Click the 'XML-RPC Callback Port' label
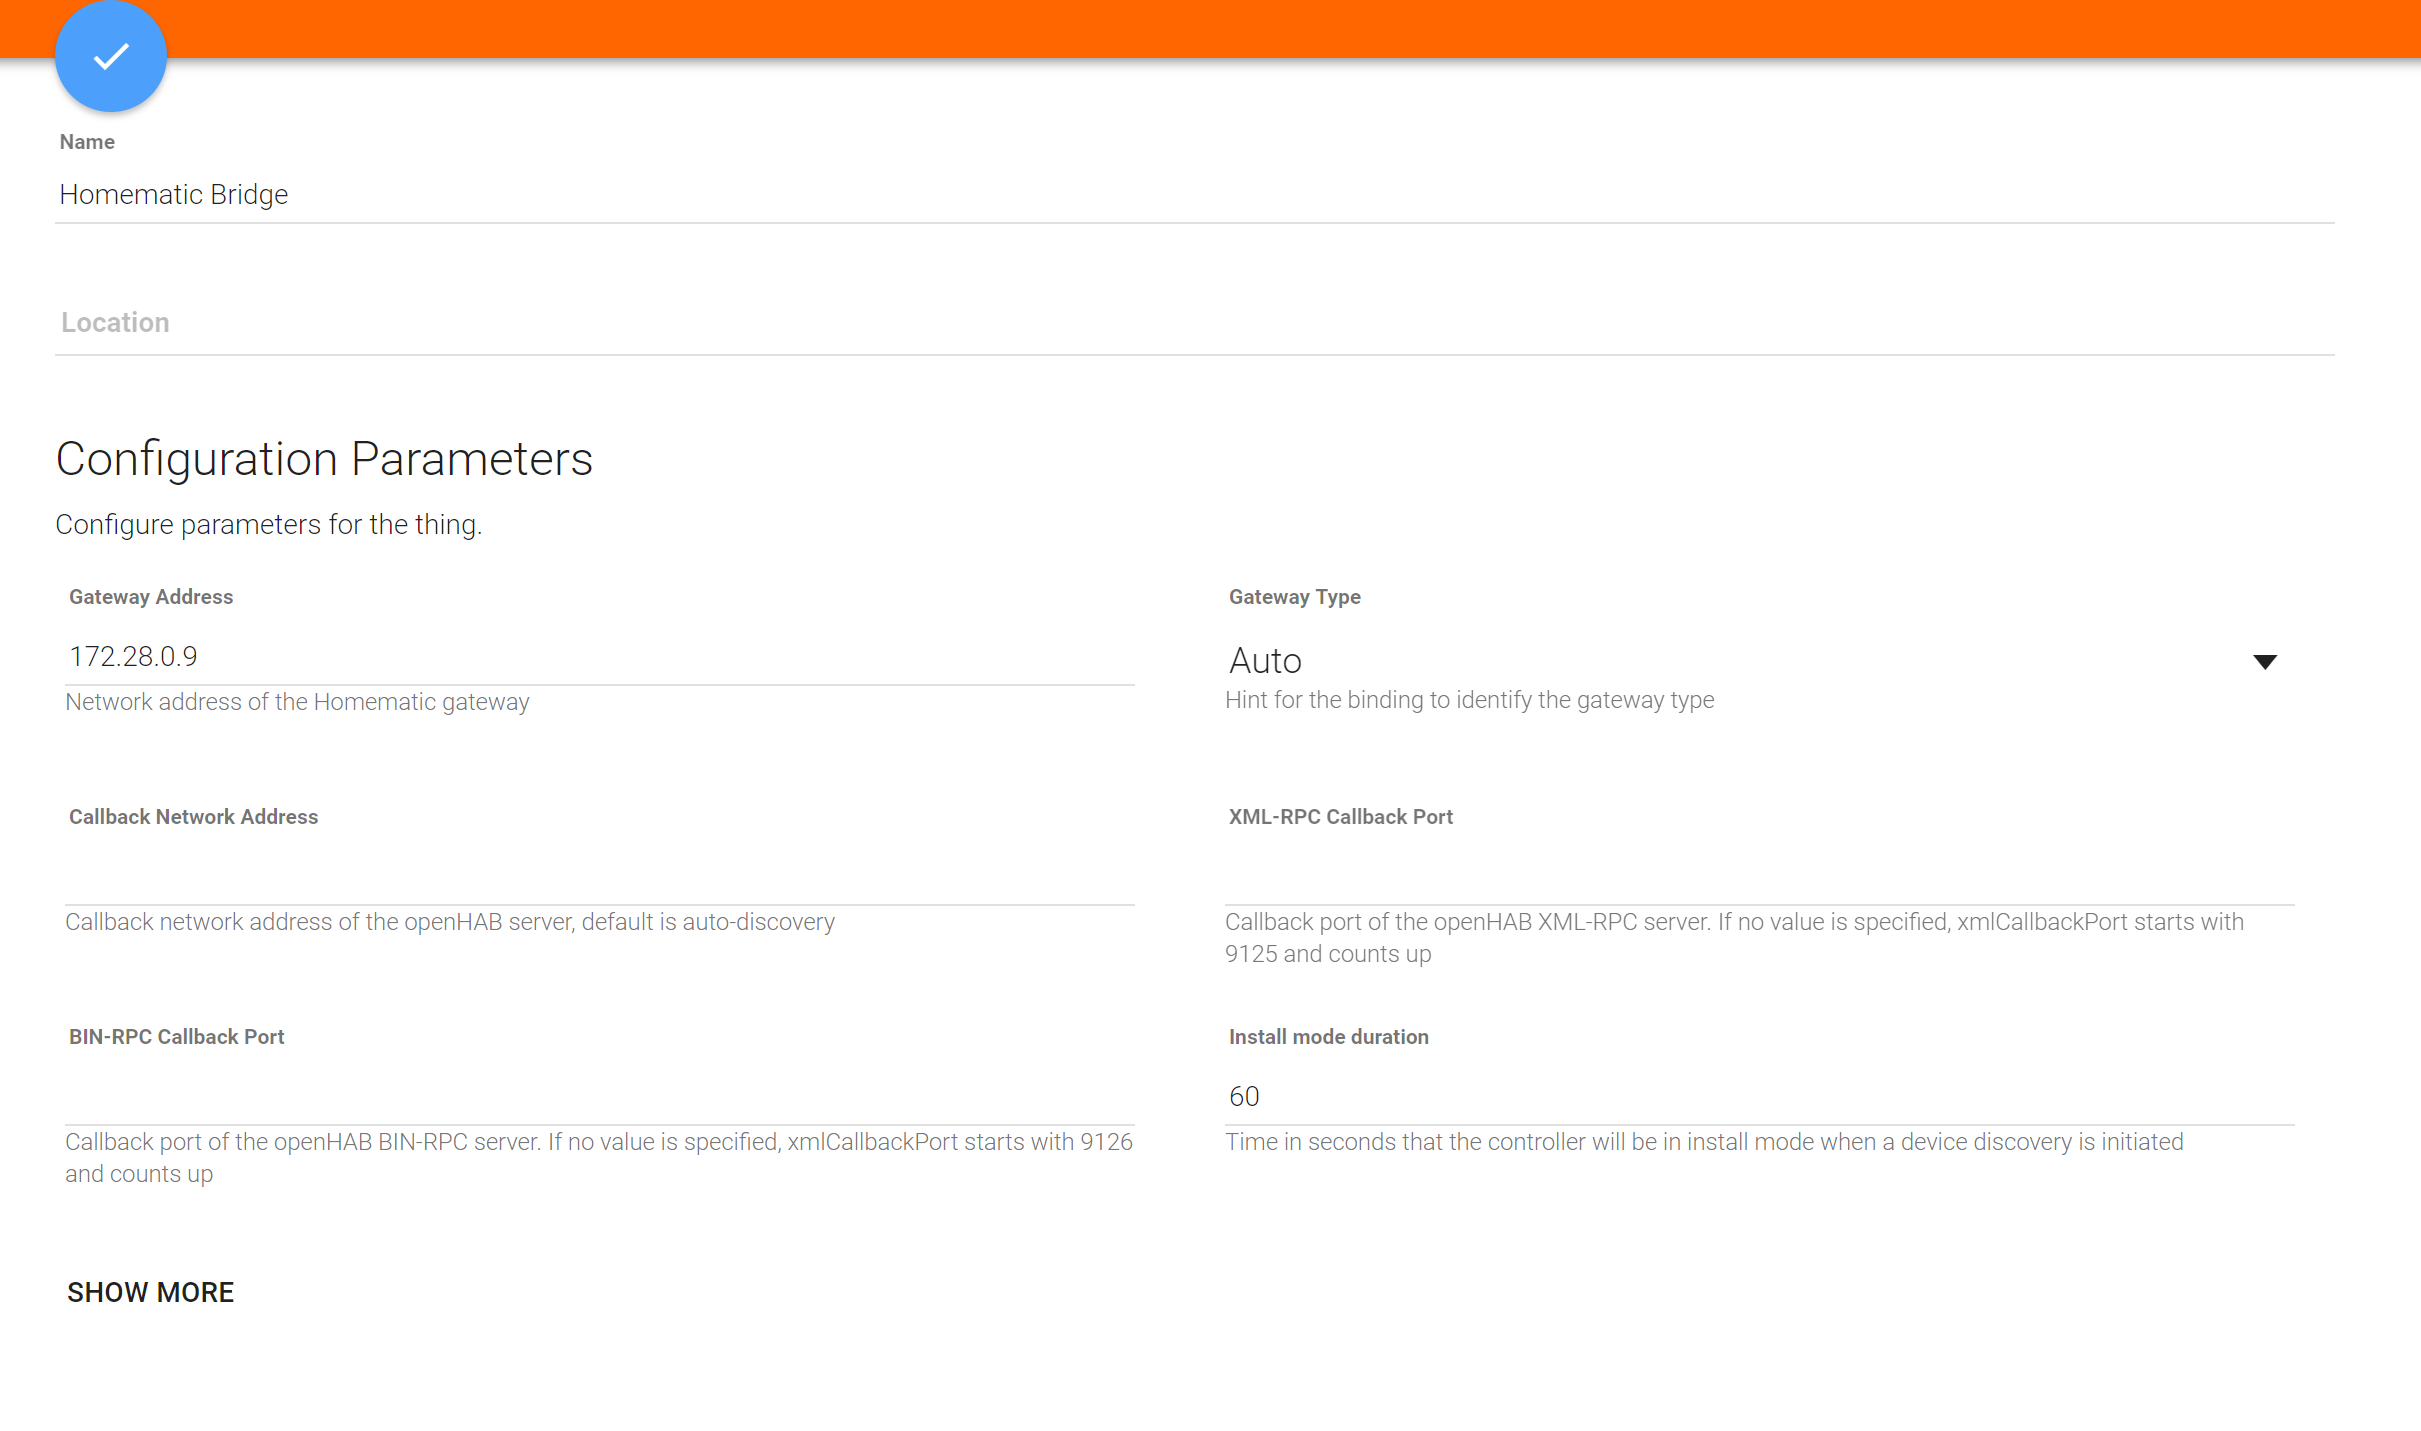The height and width of the screenshot is (1431, 2421). (1340, 817)
